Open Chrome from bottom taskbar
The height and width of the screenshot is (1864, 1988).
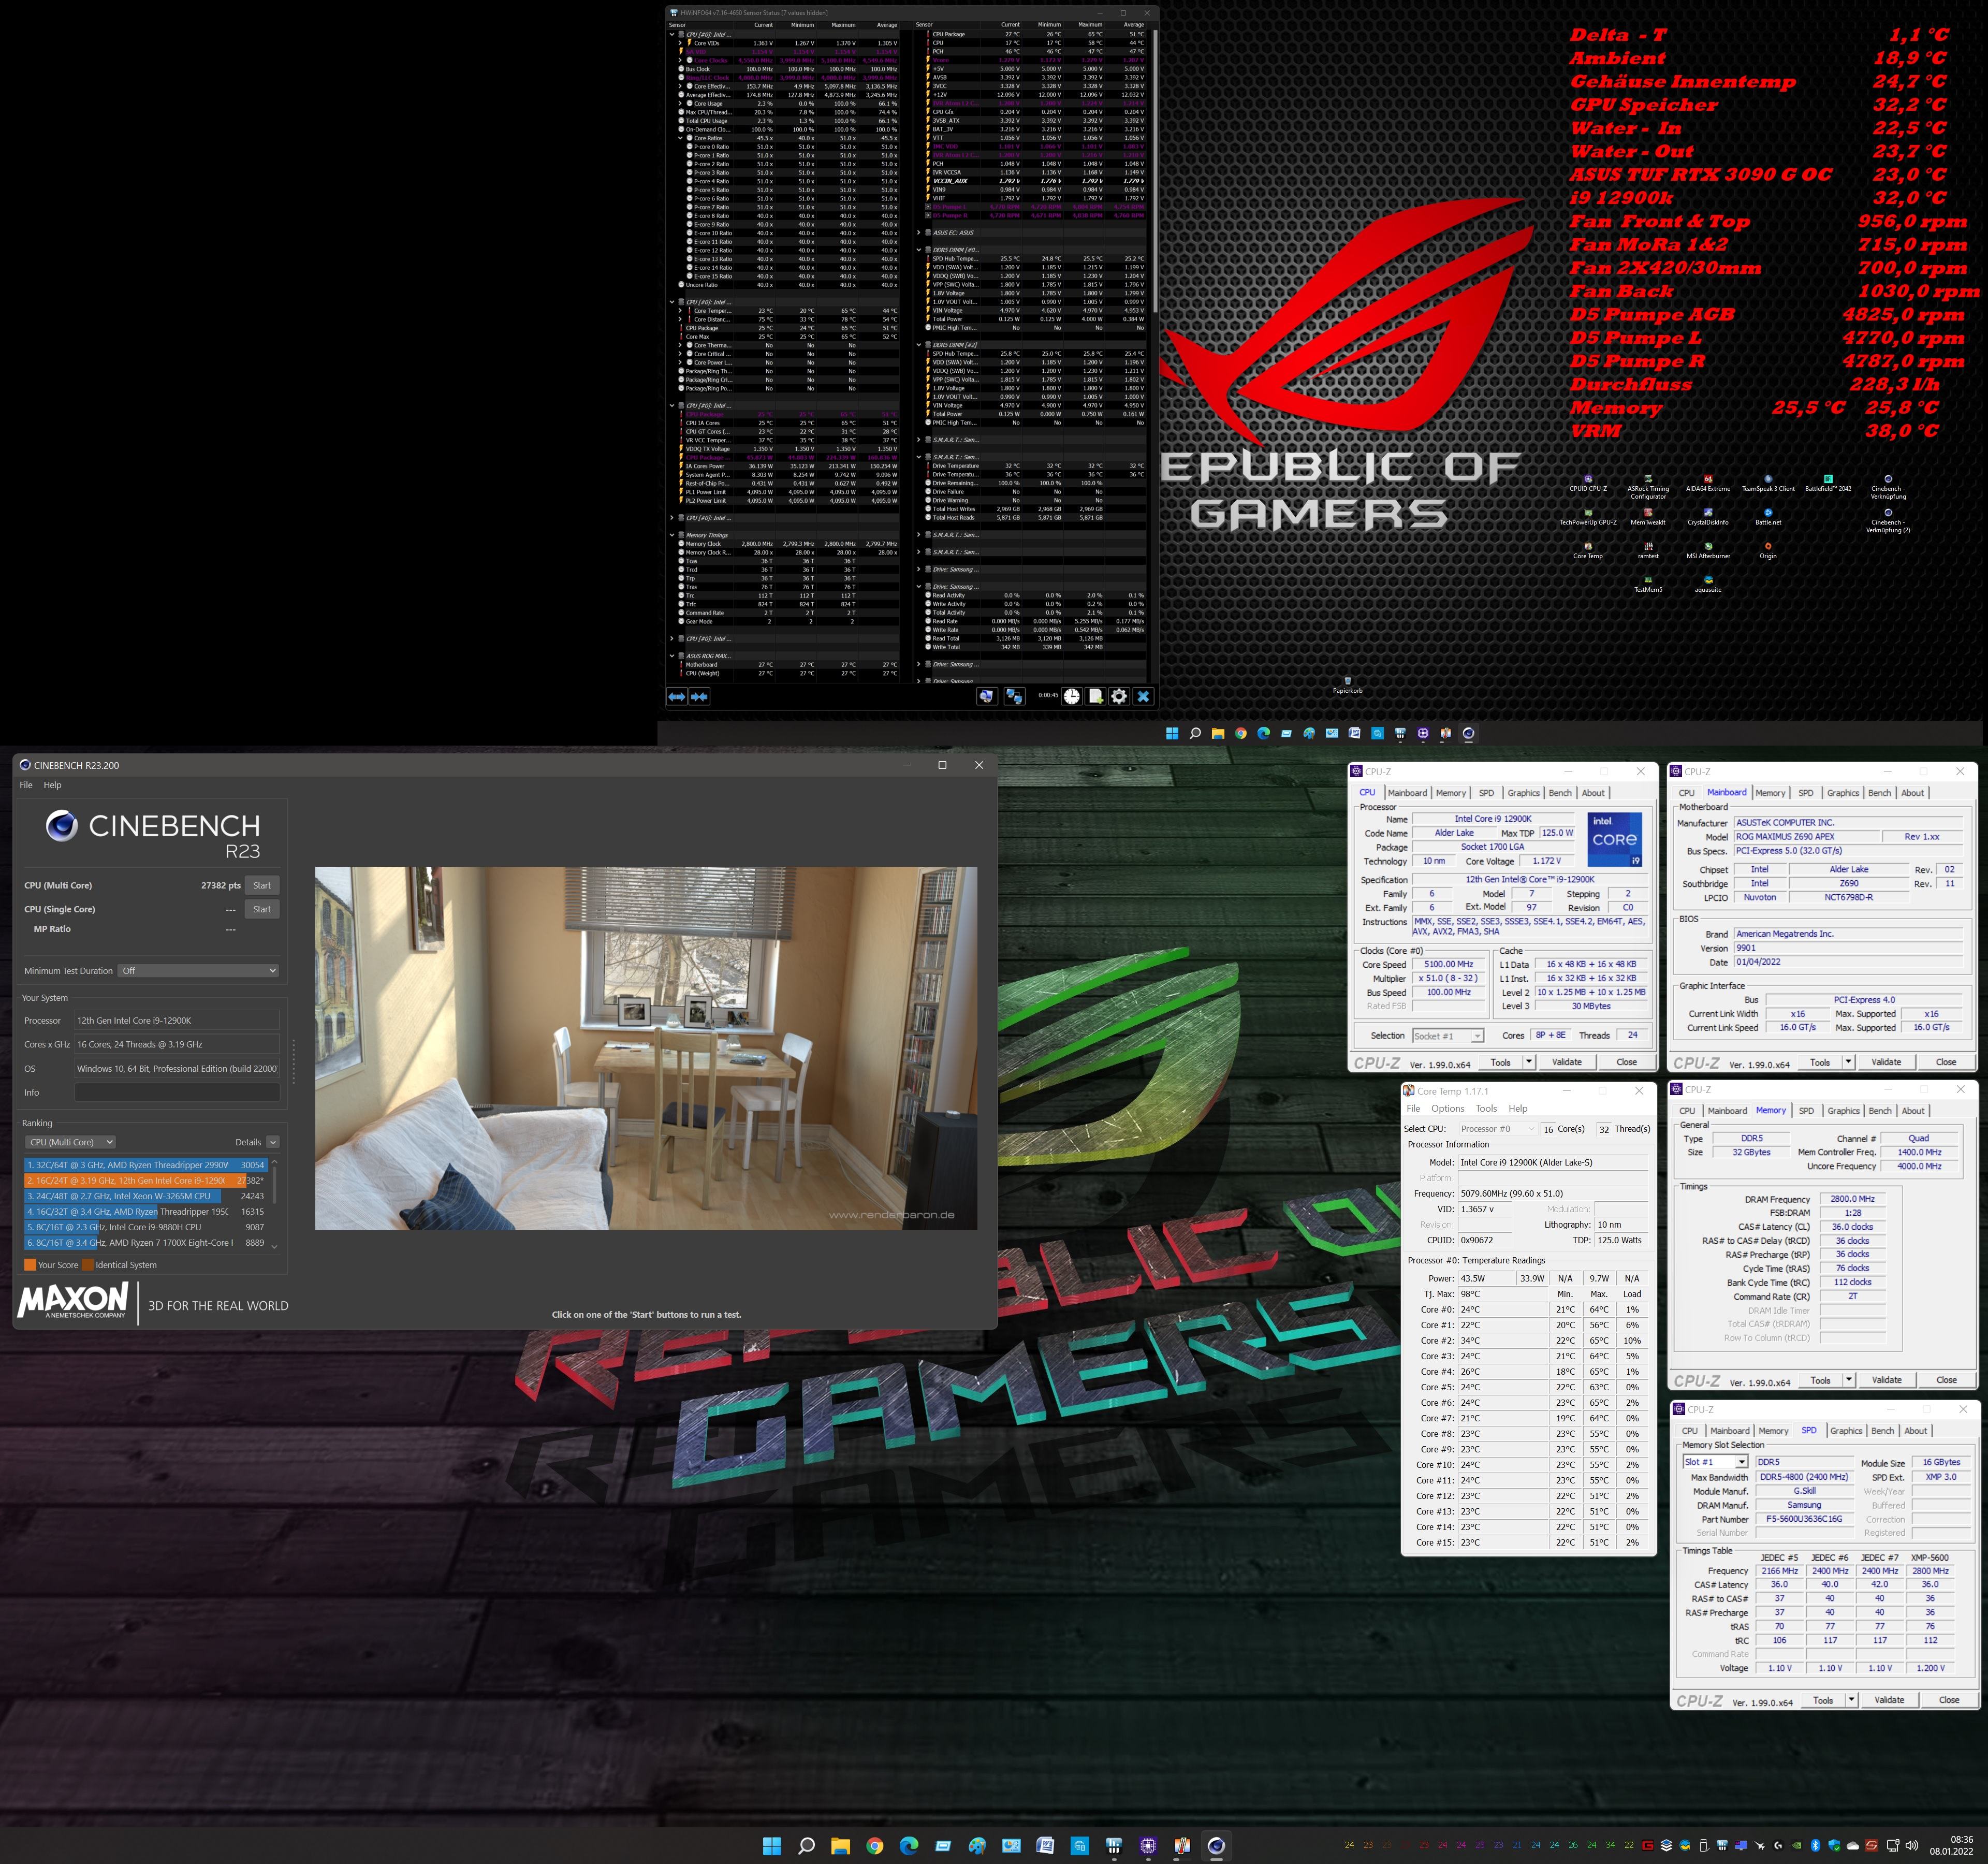[875, 1845]
